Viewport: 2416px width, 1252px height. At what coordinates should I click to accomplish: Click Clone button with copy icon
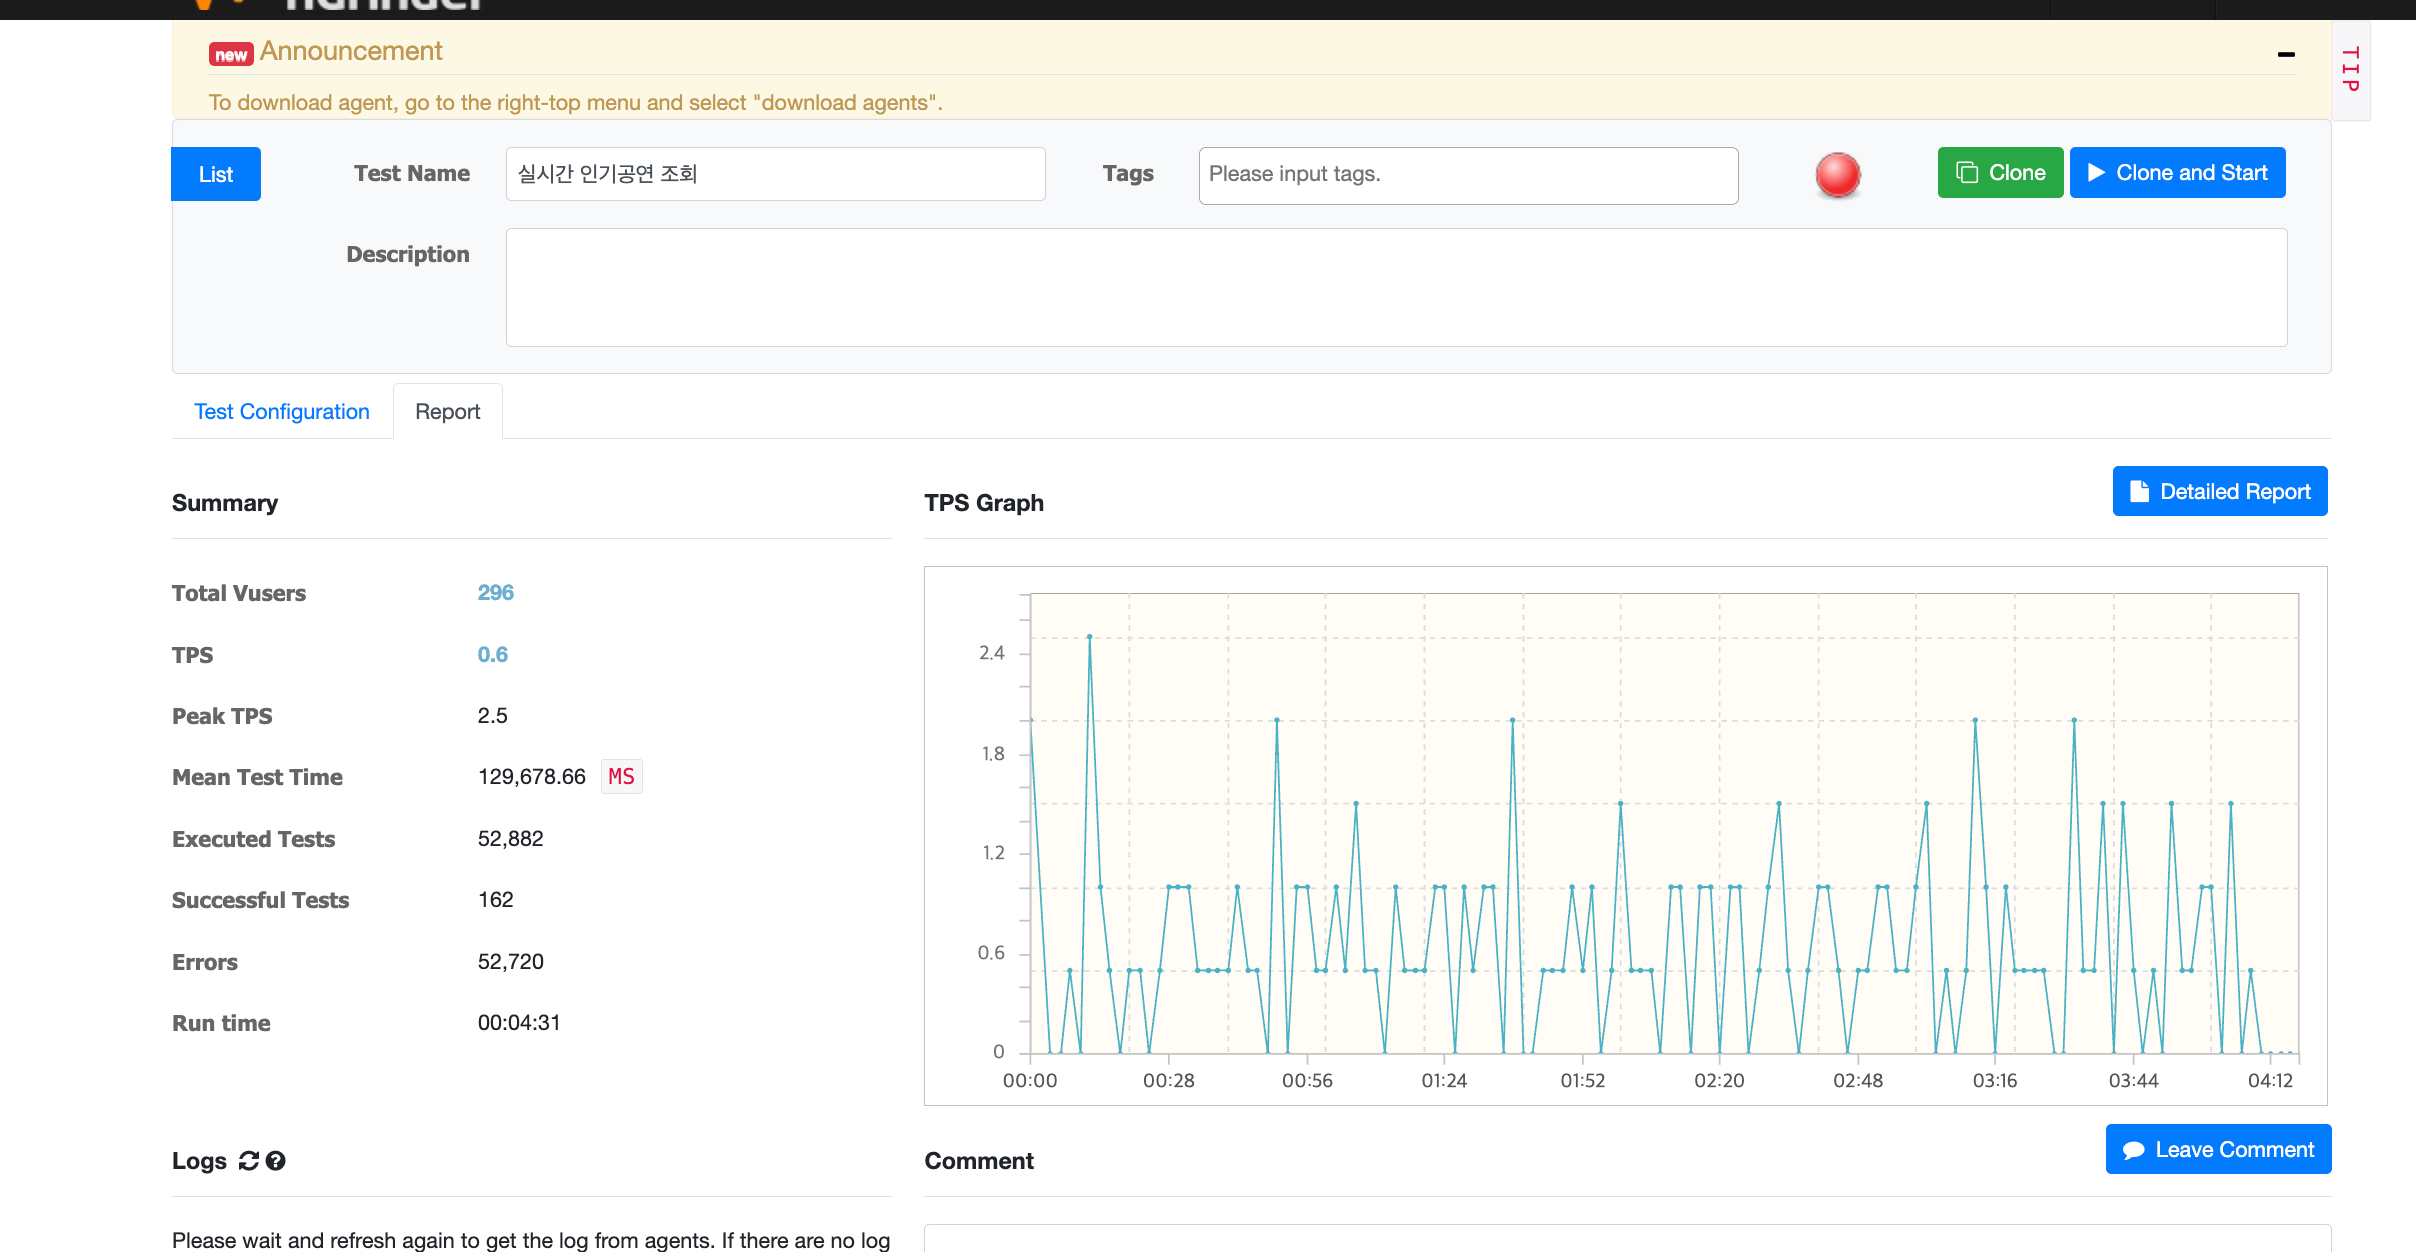[x=1999, y=173]
